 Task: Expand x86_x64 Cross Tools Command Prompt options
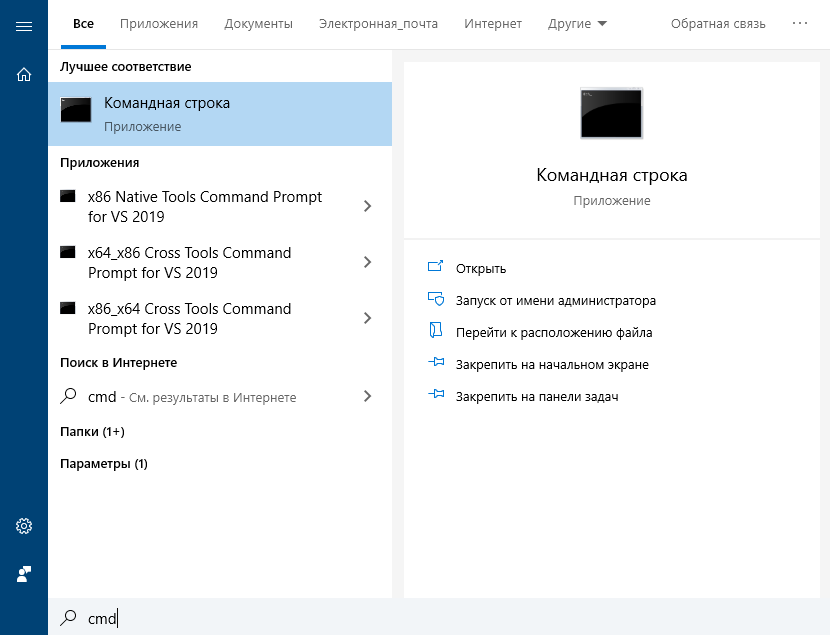click(x=367, y=318)
